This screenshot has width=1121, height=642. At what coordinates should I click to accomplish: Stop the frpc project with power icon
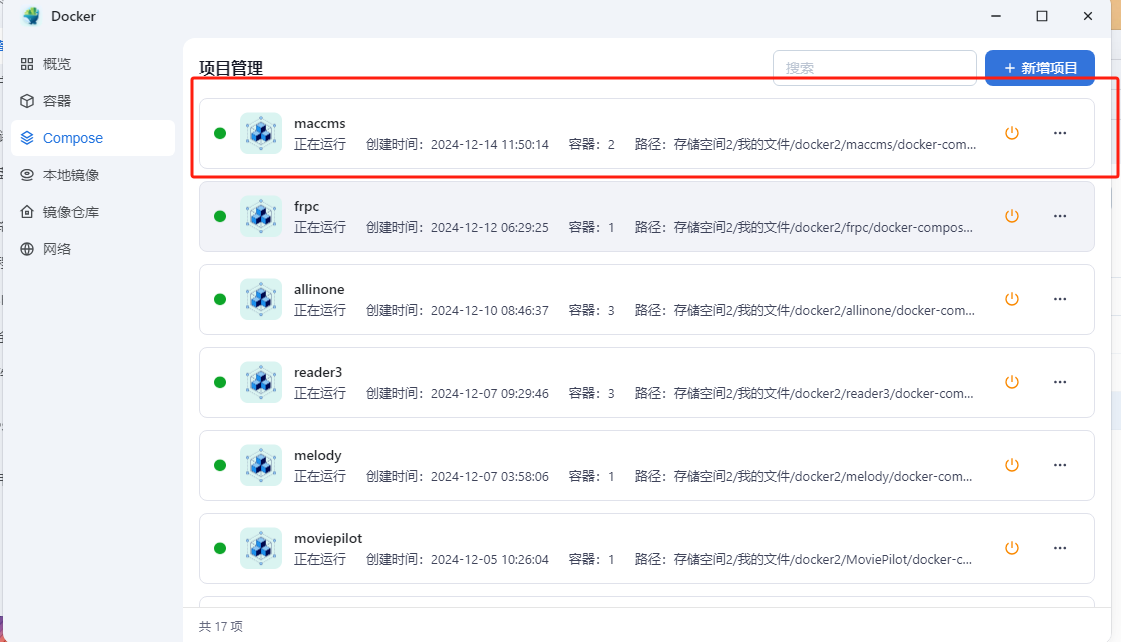[1012, 216]
